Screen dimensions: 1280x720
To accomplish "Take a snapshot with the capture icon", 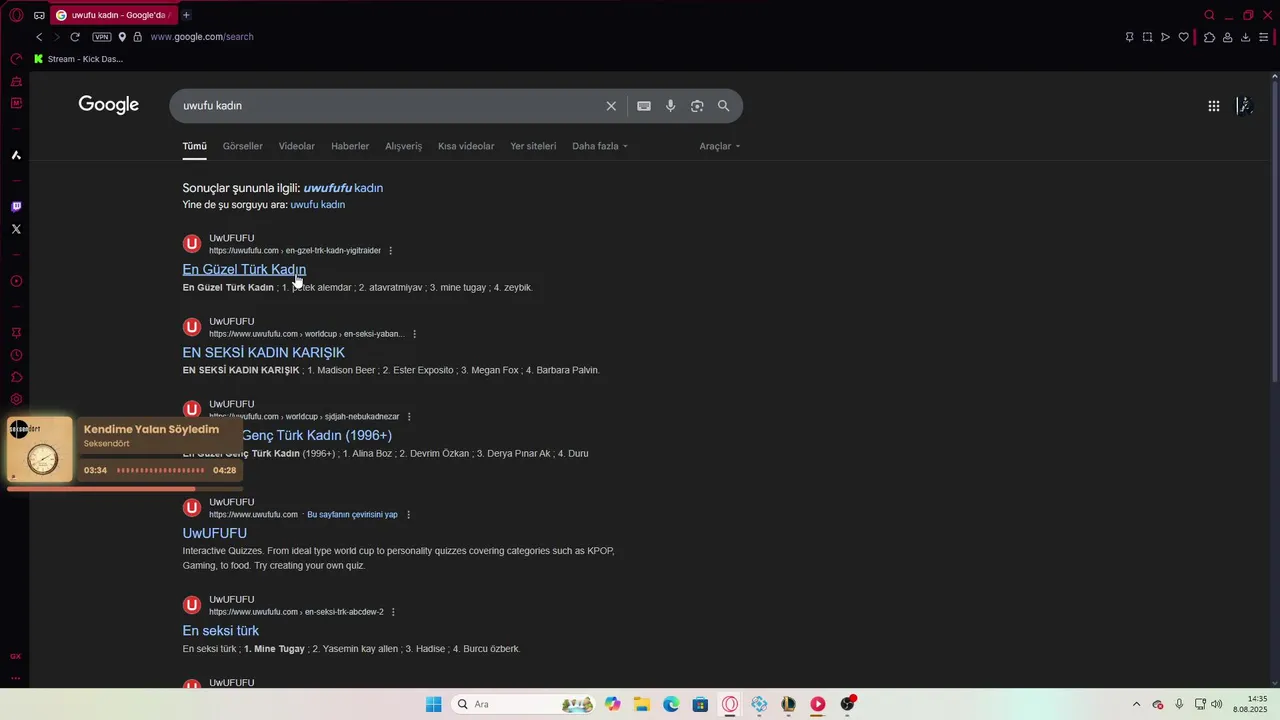I will coord(1147,37).
